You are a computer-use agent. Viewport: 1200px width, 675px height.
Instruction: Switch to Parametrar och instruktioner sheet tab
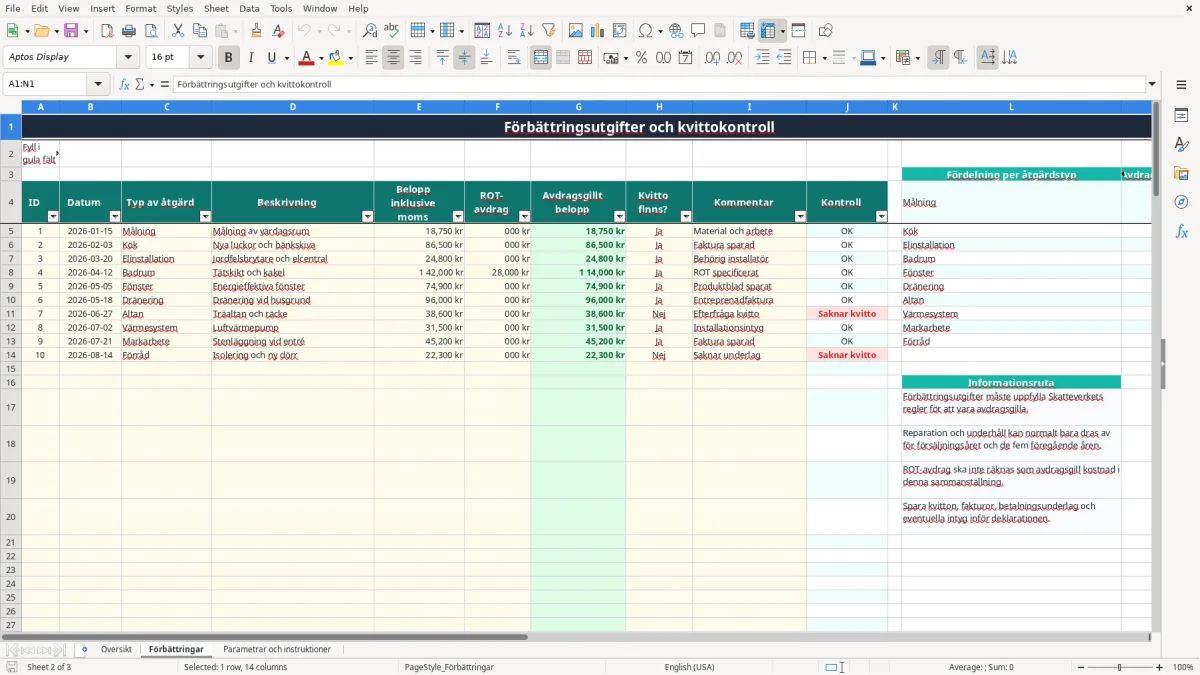pos(277,649)
